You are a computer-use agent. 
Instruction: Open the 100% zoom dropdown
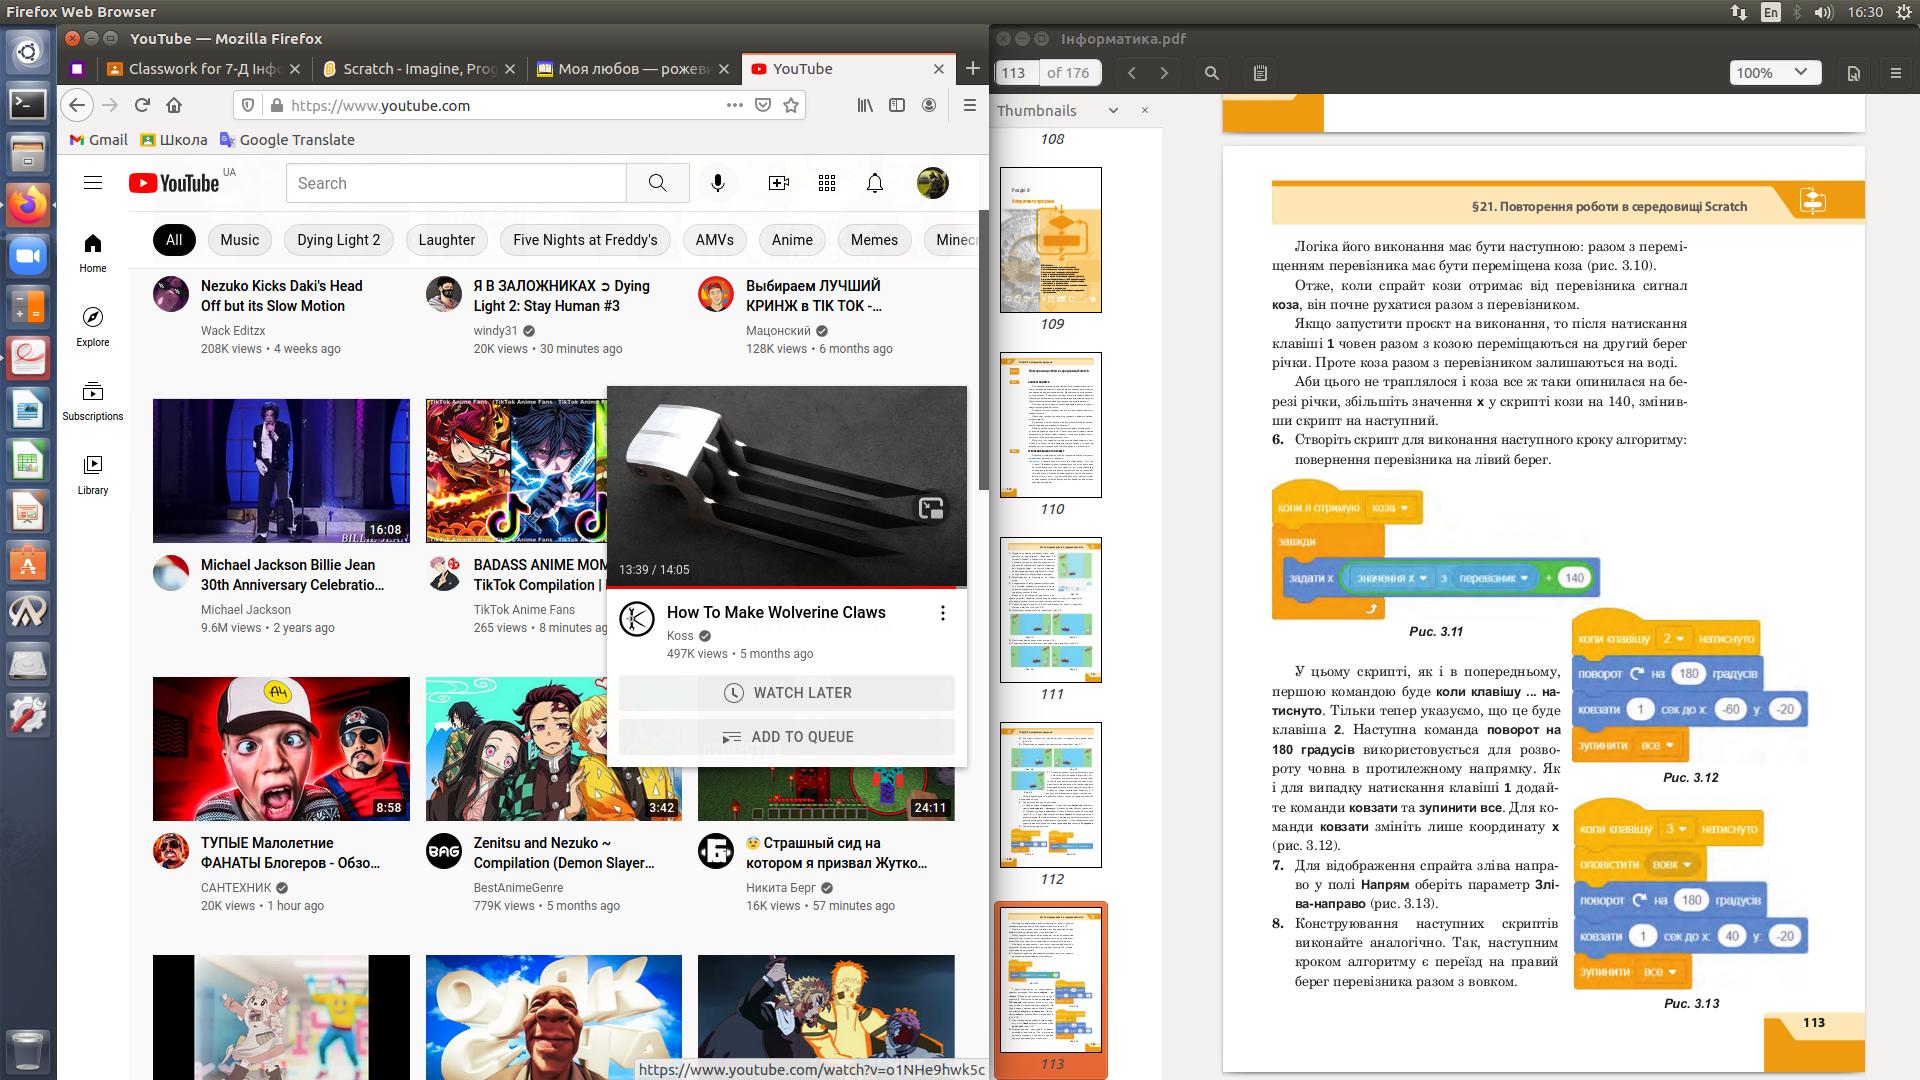(x=1774, y=73)
